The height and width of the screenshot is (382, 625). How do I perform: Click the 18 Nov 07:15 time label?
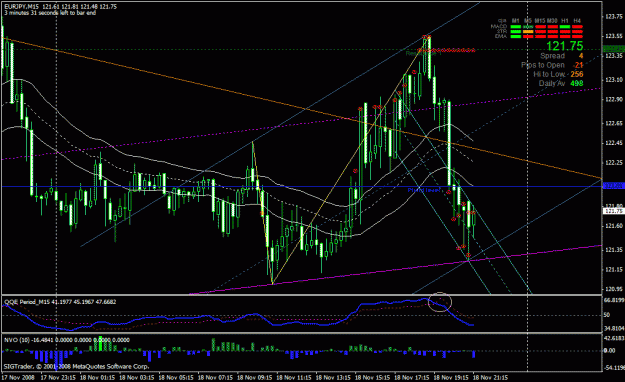[216, 377]
